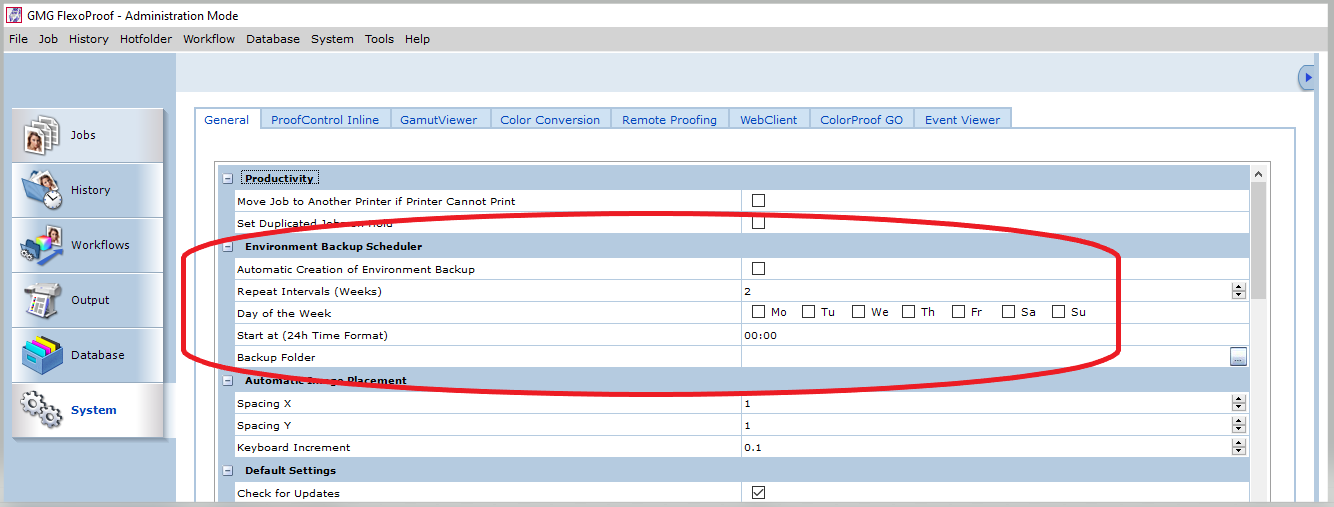1334x507 pixels.
Task: Adjust Spacing X stepper
Action: point(1239,403)
